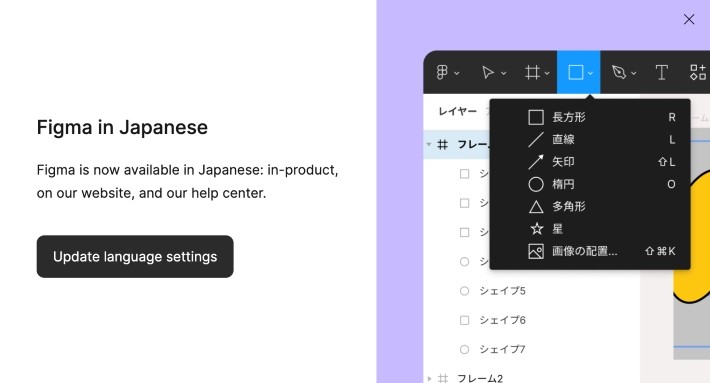This screenshot has width=710, height=383.
Task: Click the Figma in Japanese heading
Action: click(x=122, y=127)
